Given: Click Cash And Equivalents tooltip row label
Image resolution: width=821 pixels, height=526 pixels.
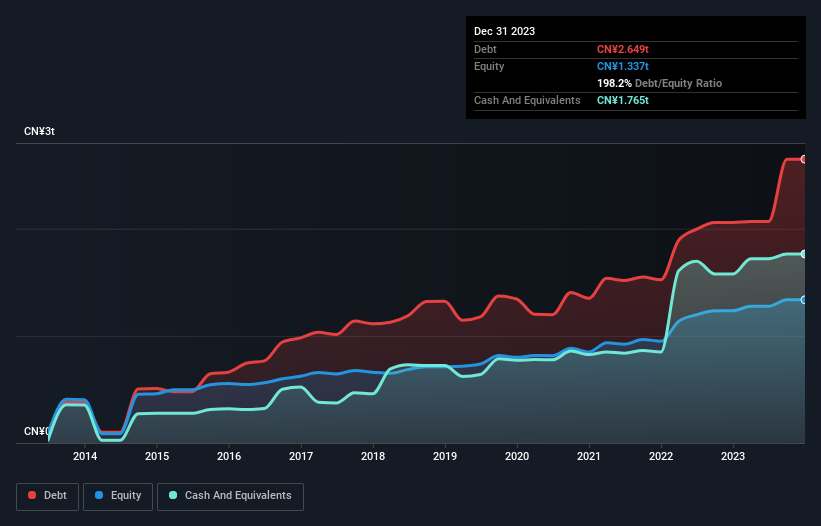Looking at the screenshot, I should click(x=527, y=100).
